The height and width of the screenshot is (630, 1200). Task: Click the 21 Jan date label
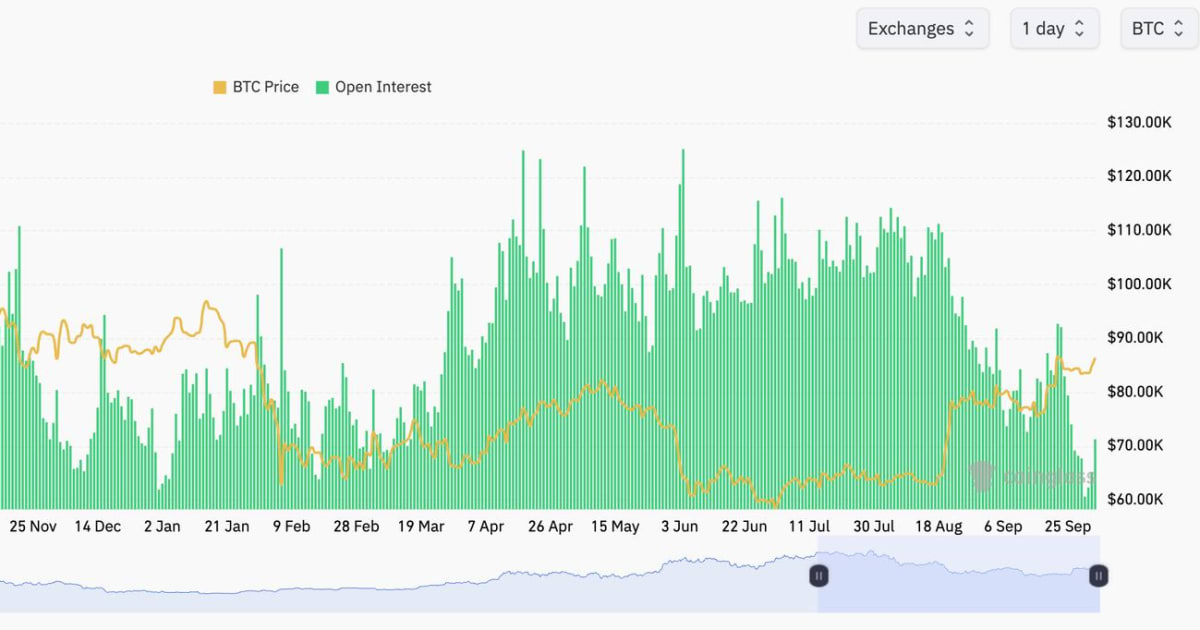point(226,526)
